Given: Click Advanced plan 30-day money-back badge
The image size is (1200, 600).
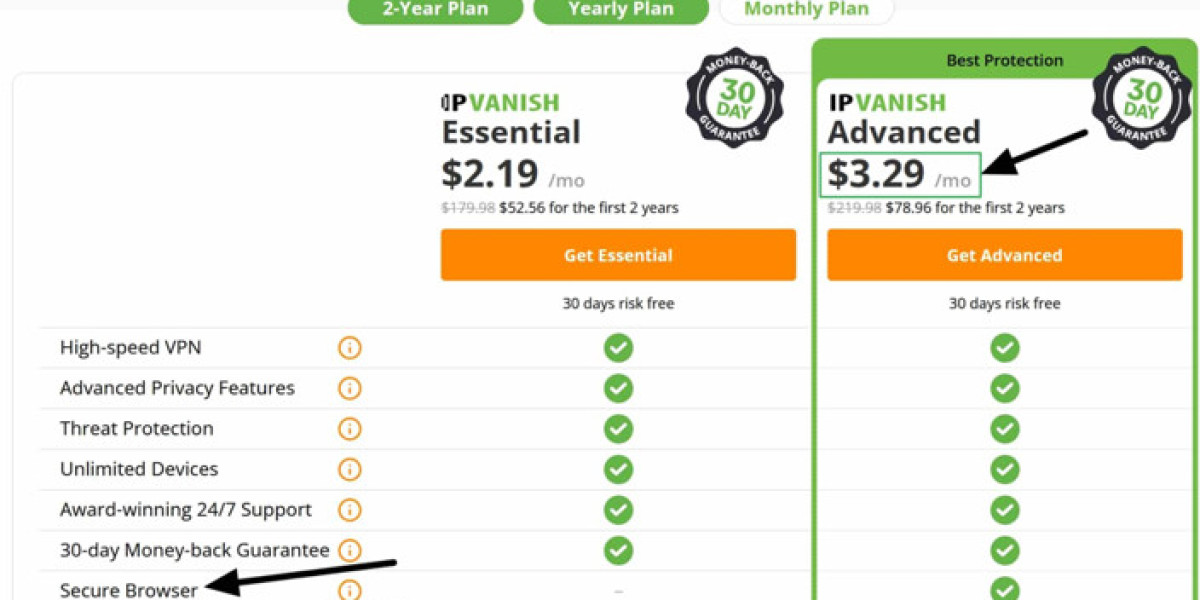Looking at the screenshot, I should coord(1140,97).
